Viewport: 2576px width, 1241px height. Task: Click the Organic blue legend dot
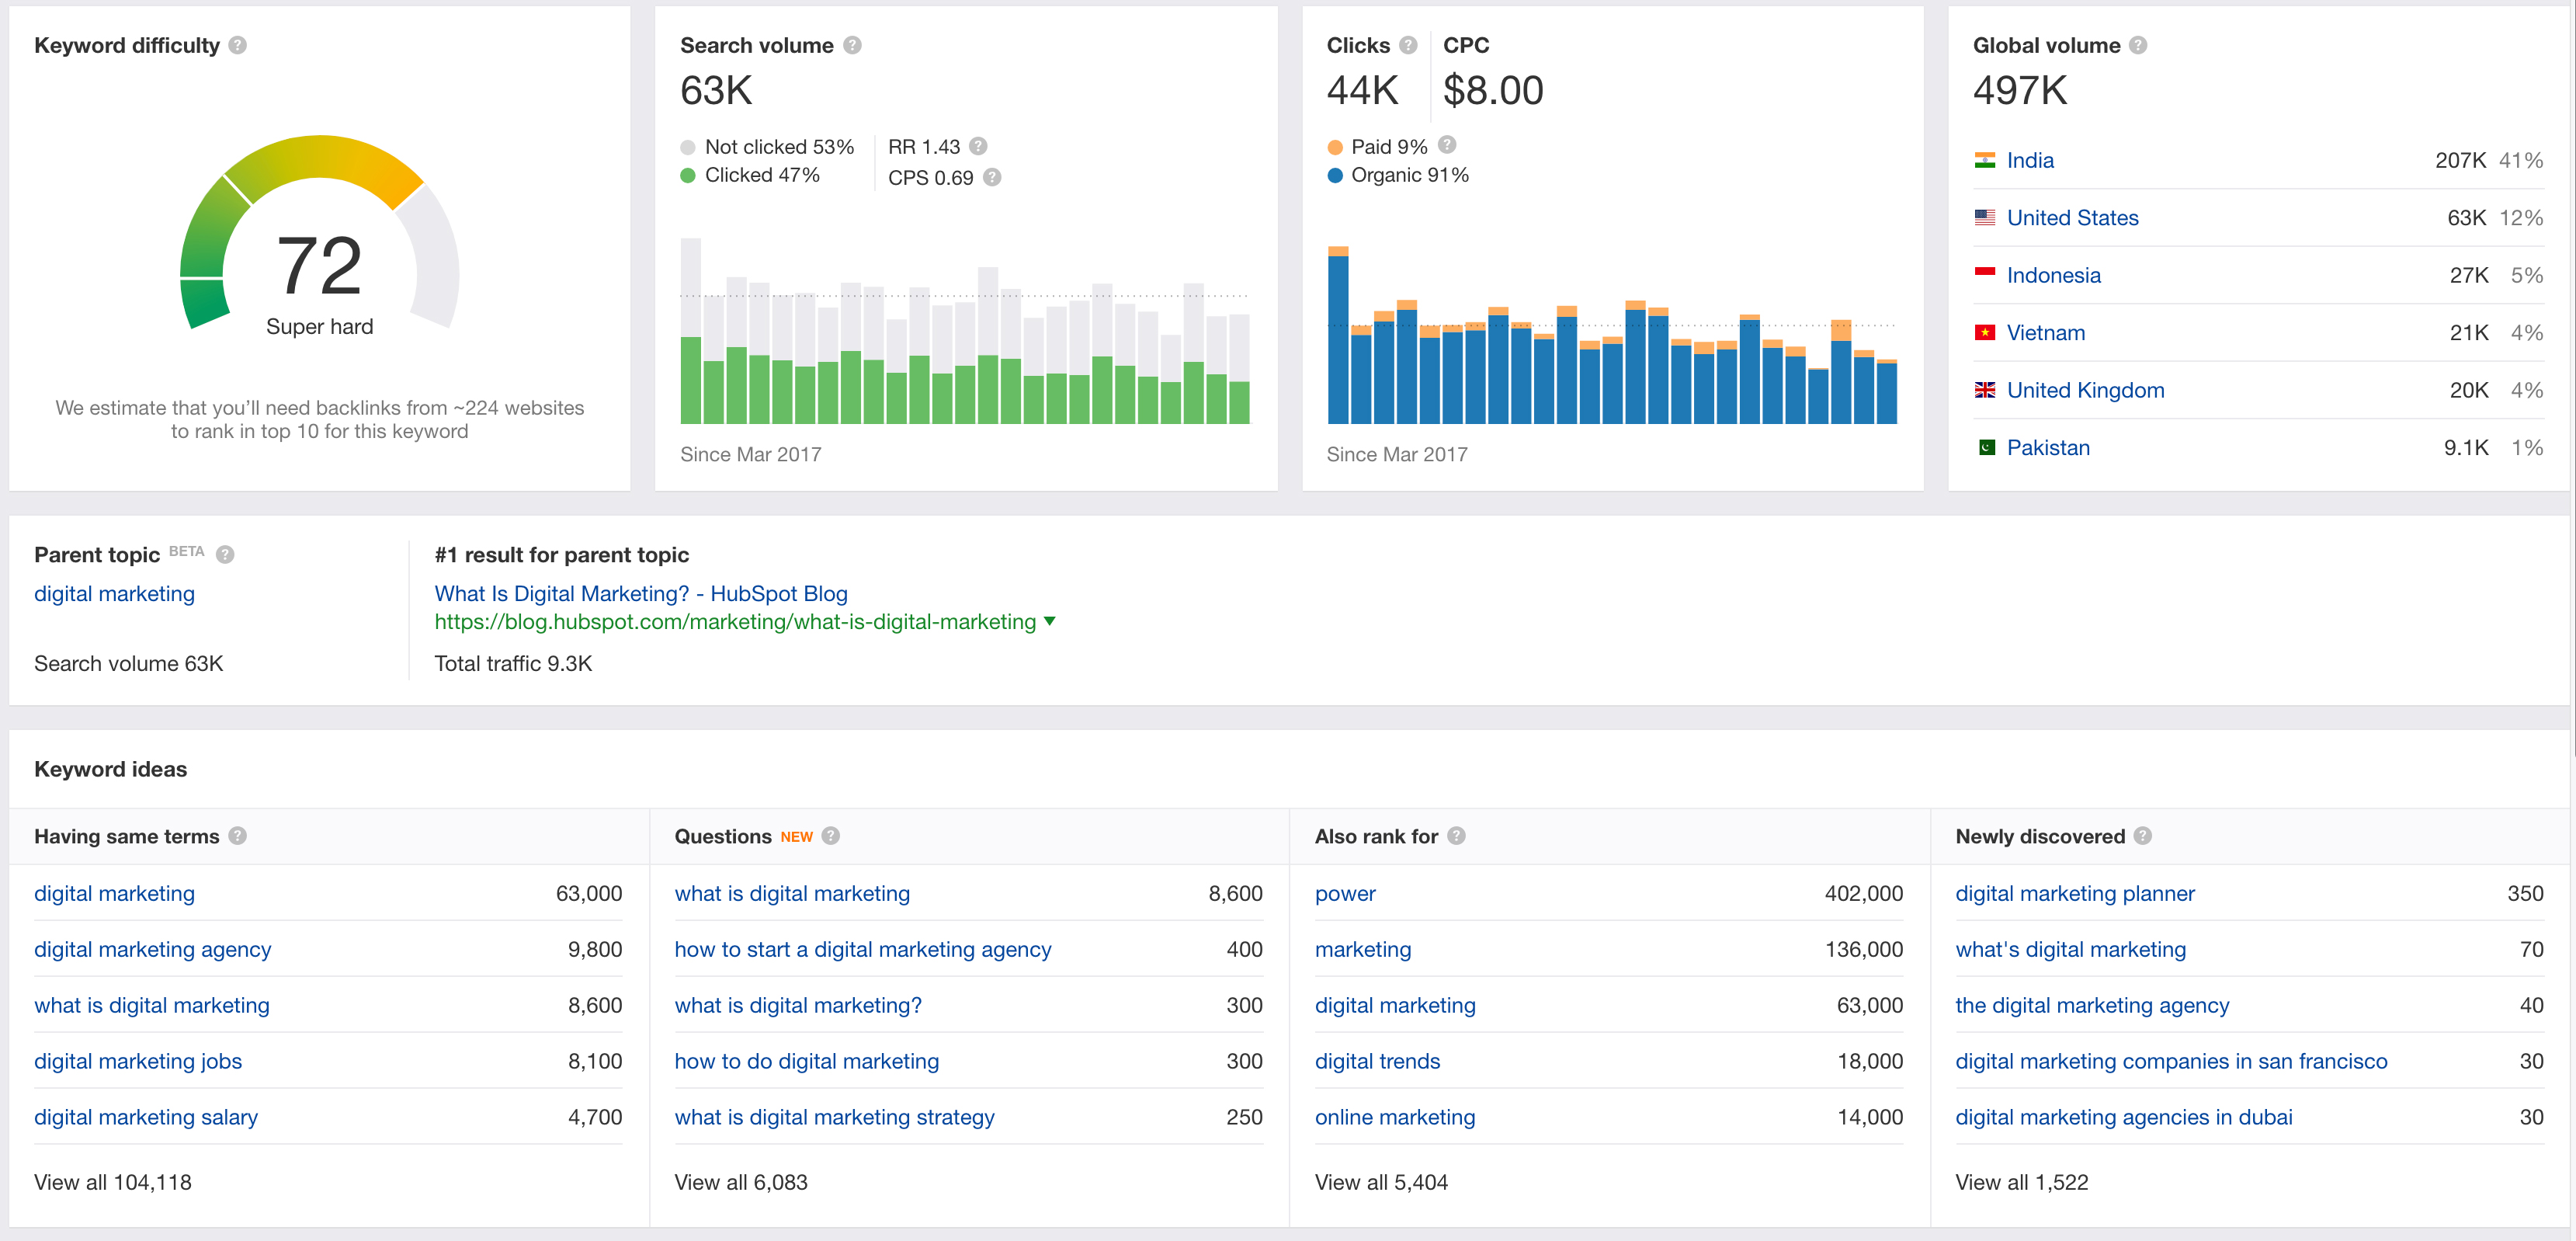(1335, 175)
